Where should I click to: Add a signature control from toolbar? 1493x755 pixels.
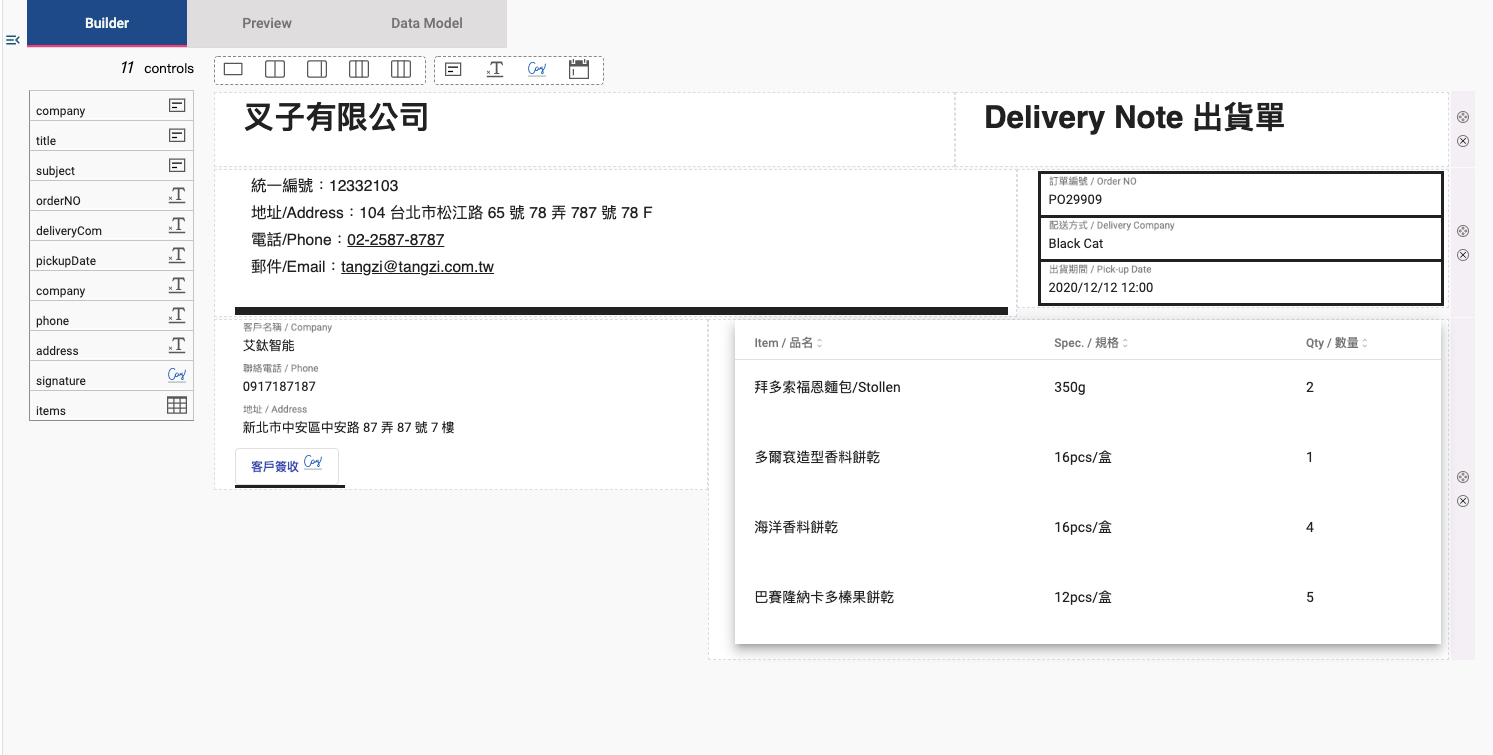coord(537,69)
